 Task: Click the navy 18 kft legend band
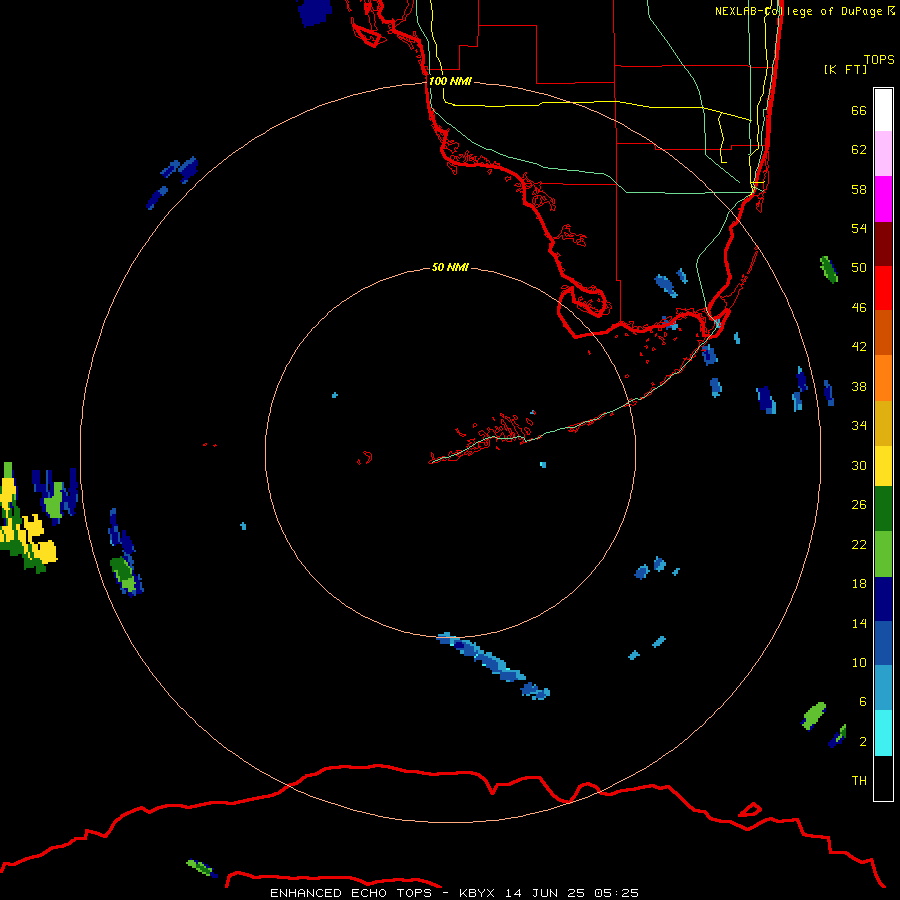click(x=883, y=599)
